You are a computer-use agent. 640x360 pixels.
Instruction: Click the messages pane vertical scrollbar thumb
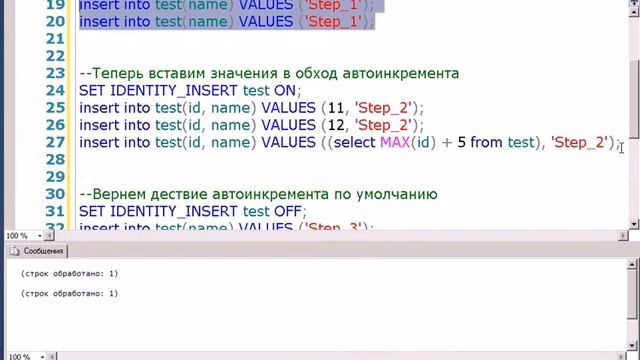632,294
